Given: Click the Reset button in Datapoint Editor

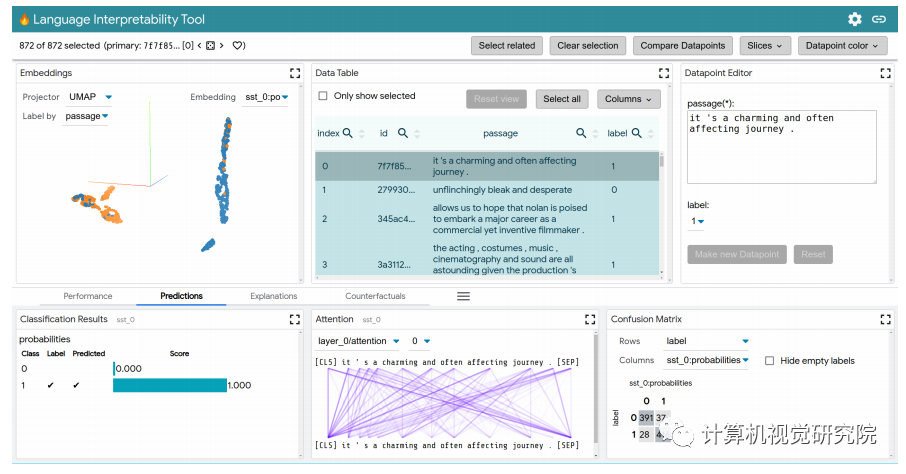Looking at the screenshot, I should point(813,254).
